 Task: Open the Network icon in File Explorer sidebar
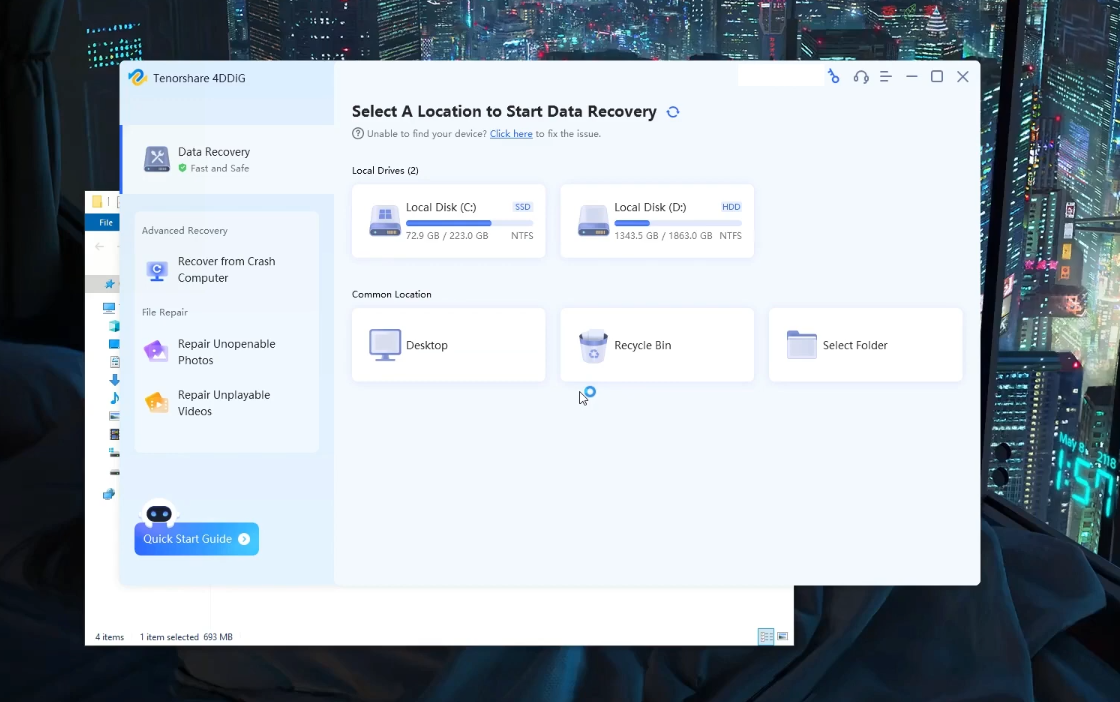(x=109, y=494)
